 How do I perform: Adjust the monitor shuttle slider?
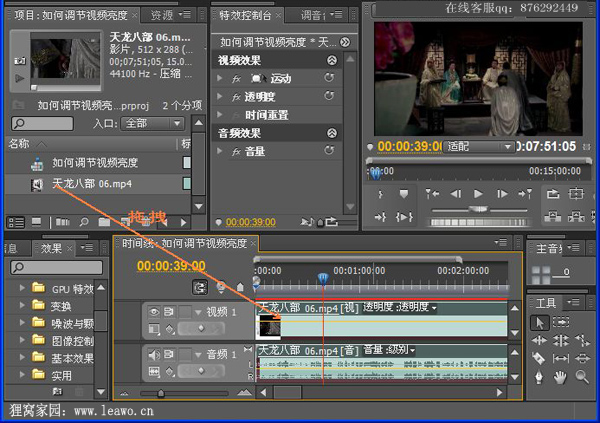[478, 209]
